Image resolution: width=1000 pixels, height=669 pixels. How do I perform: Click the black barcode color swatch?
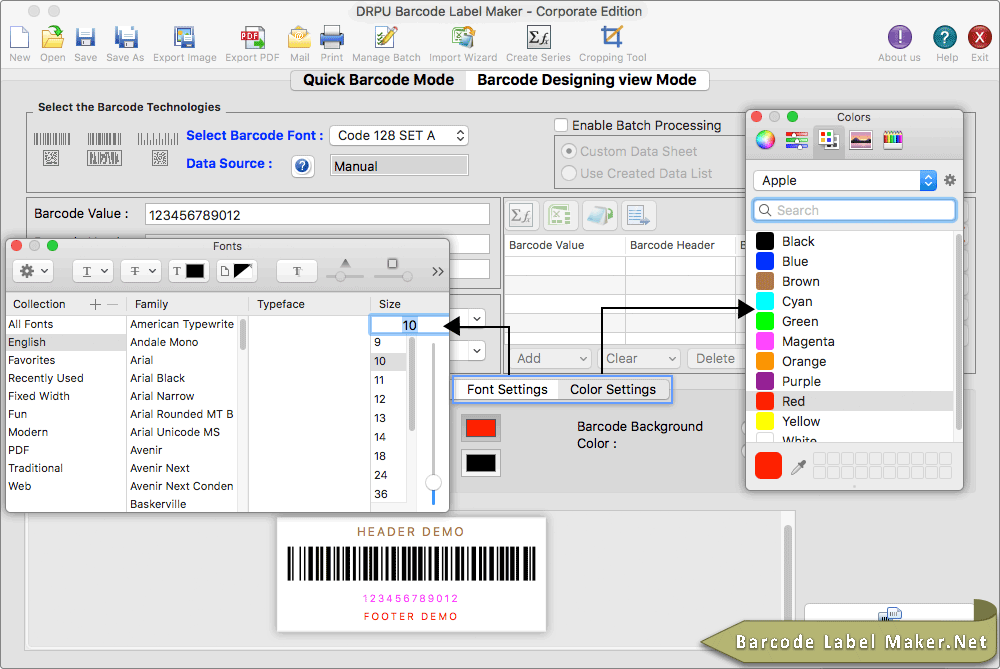tap(481, 463)
